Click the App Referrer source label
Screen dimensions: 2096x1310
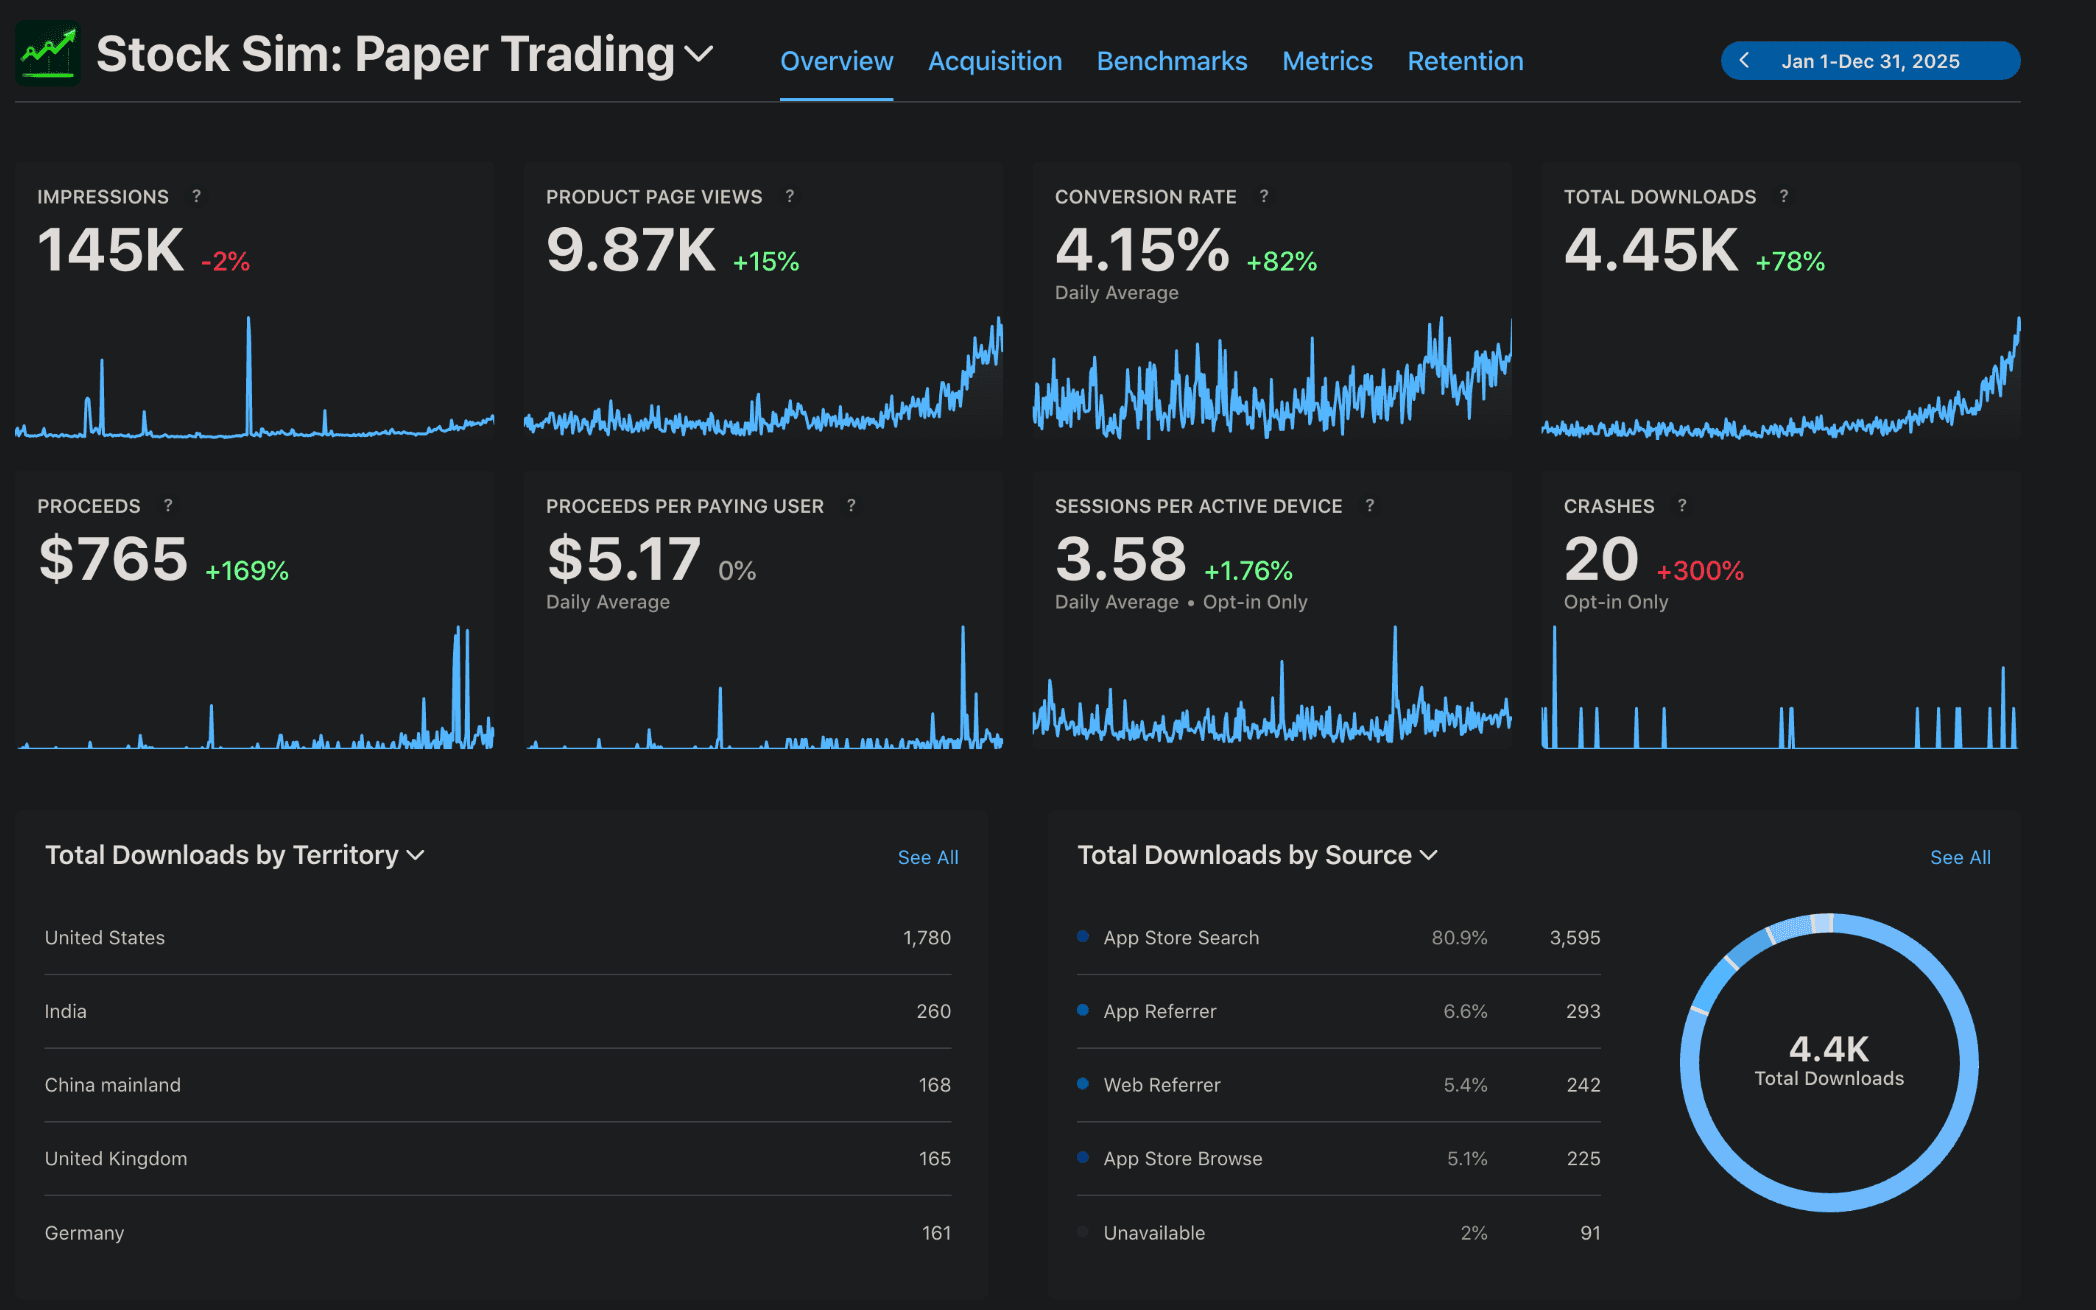[1160, 1011]
